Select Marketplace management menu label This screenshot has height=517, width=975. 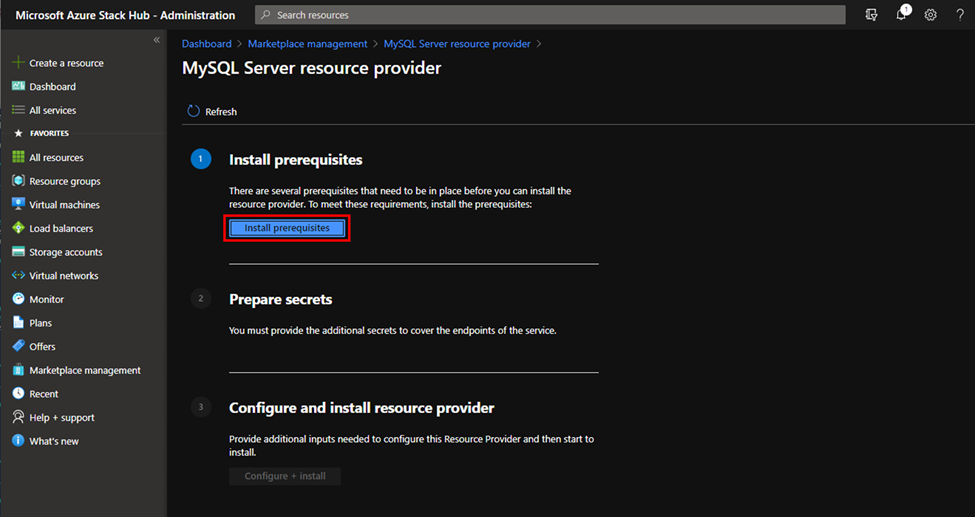pos(85,370)
